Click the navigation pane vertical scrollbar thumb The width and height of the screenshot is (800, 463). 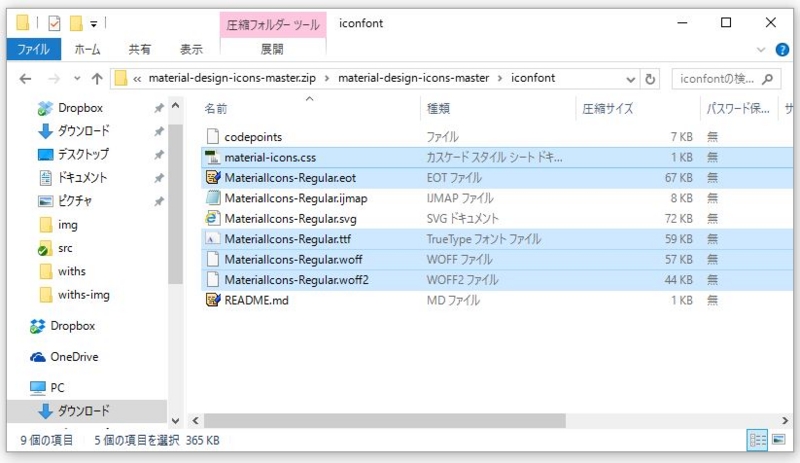(x=175, y=204)
